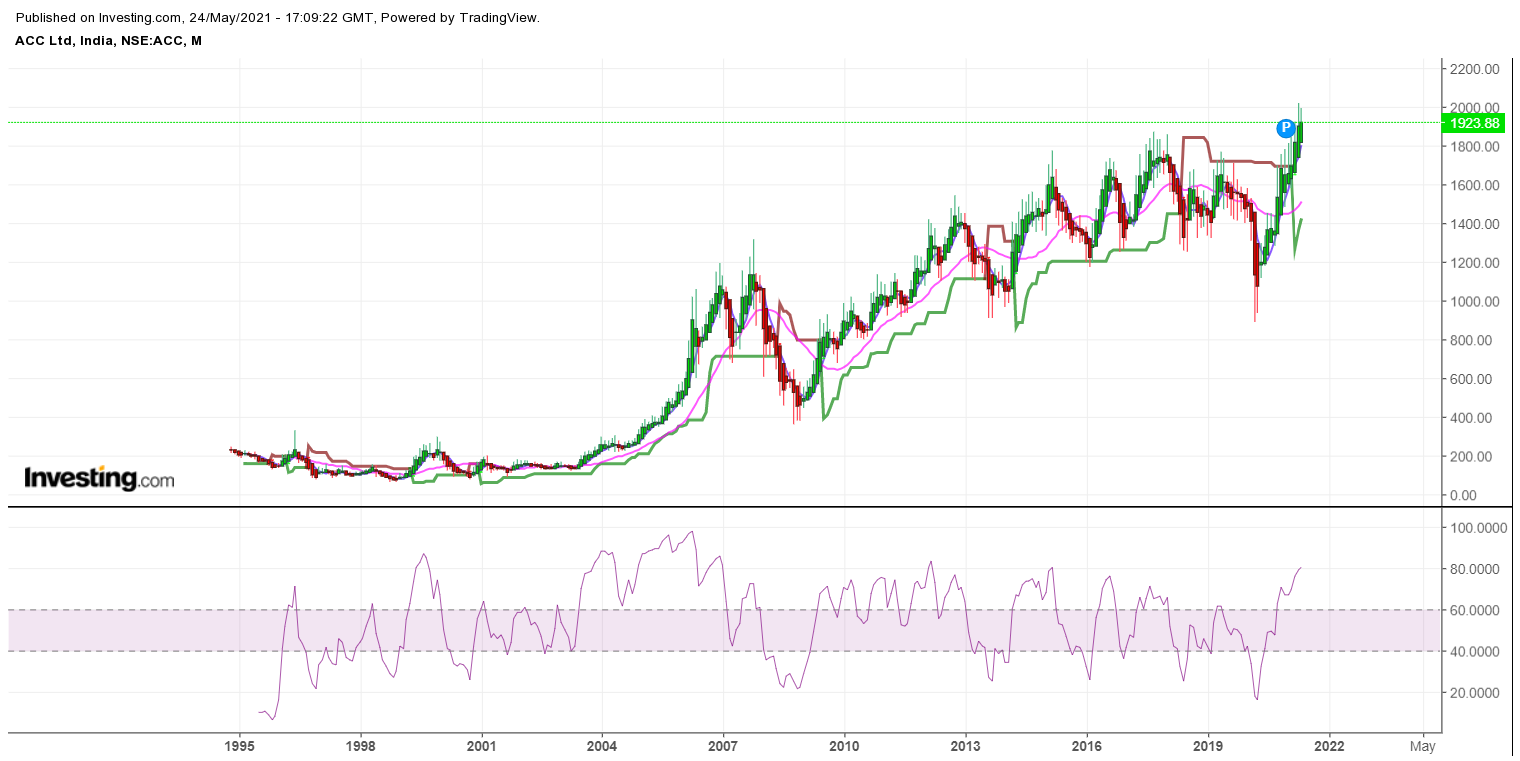Click the 1000.00 price scale label

1476,302
